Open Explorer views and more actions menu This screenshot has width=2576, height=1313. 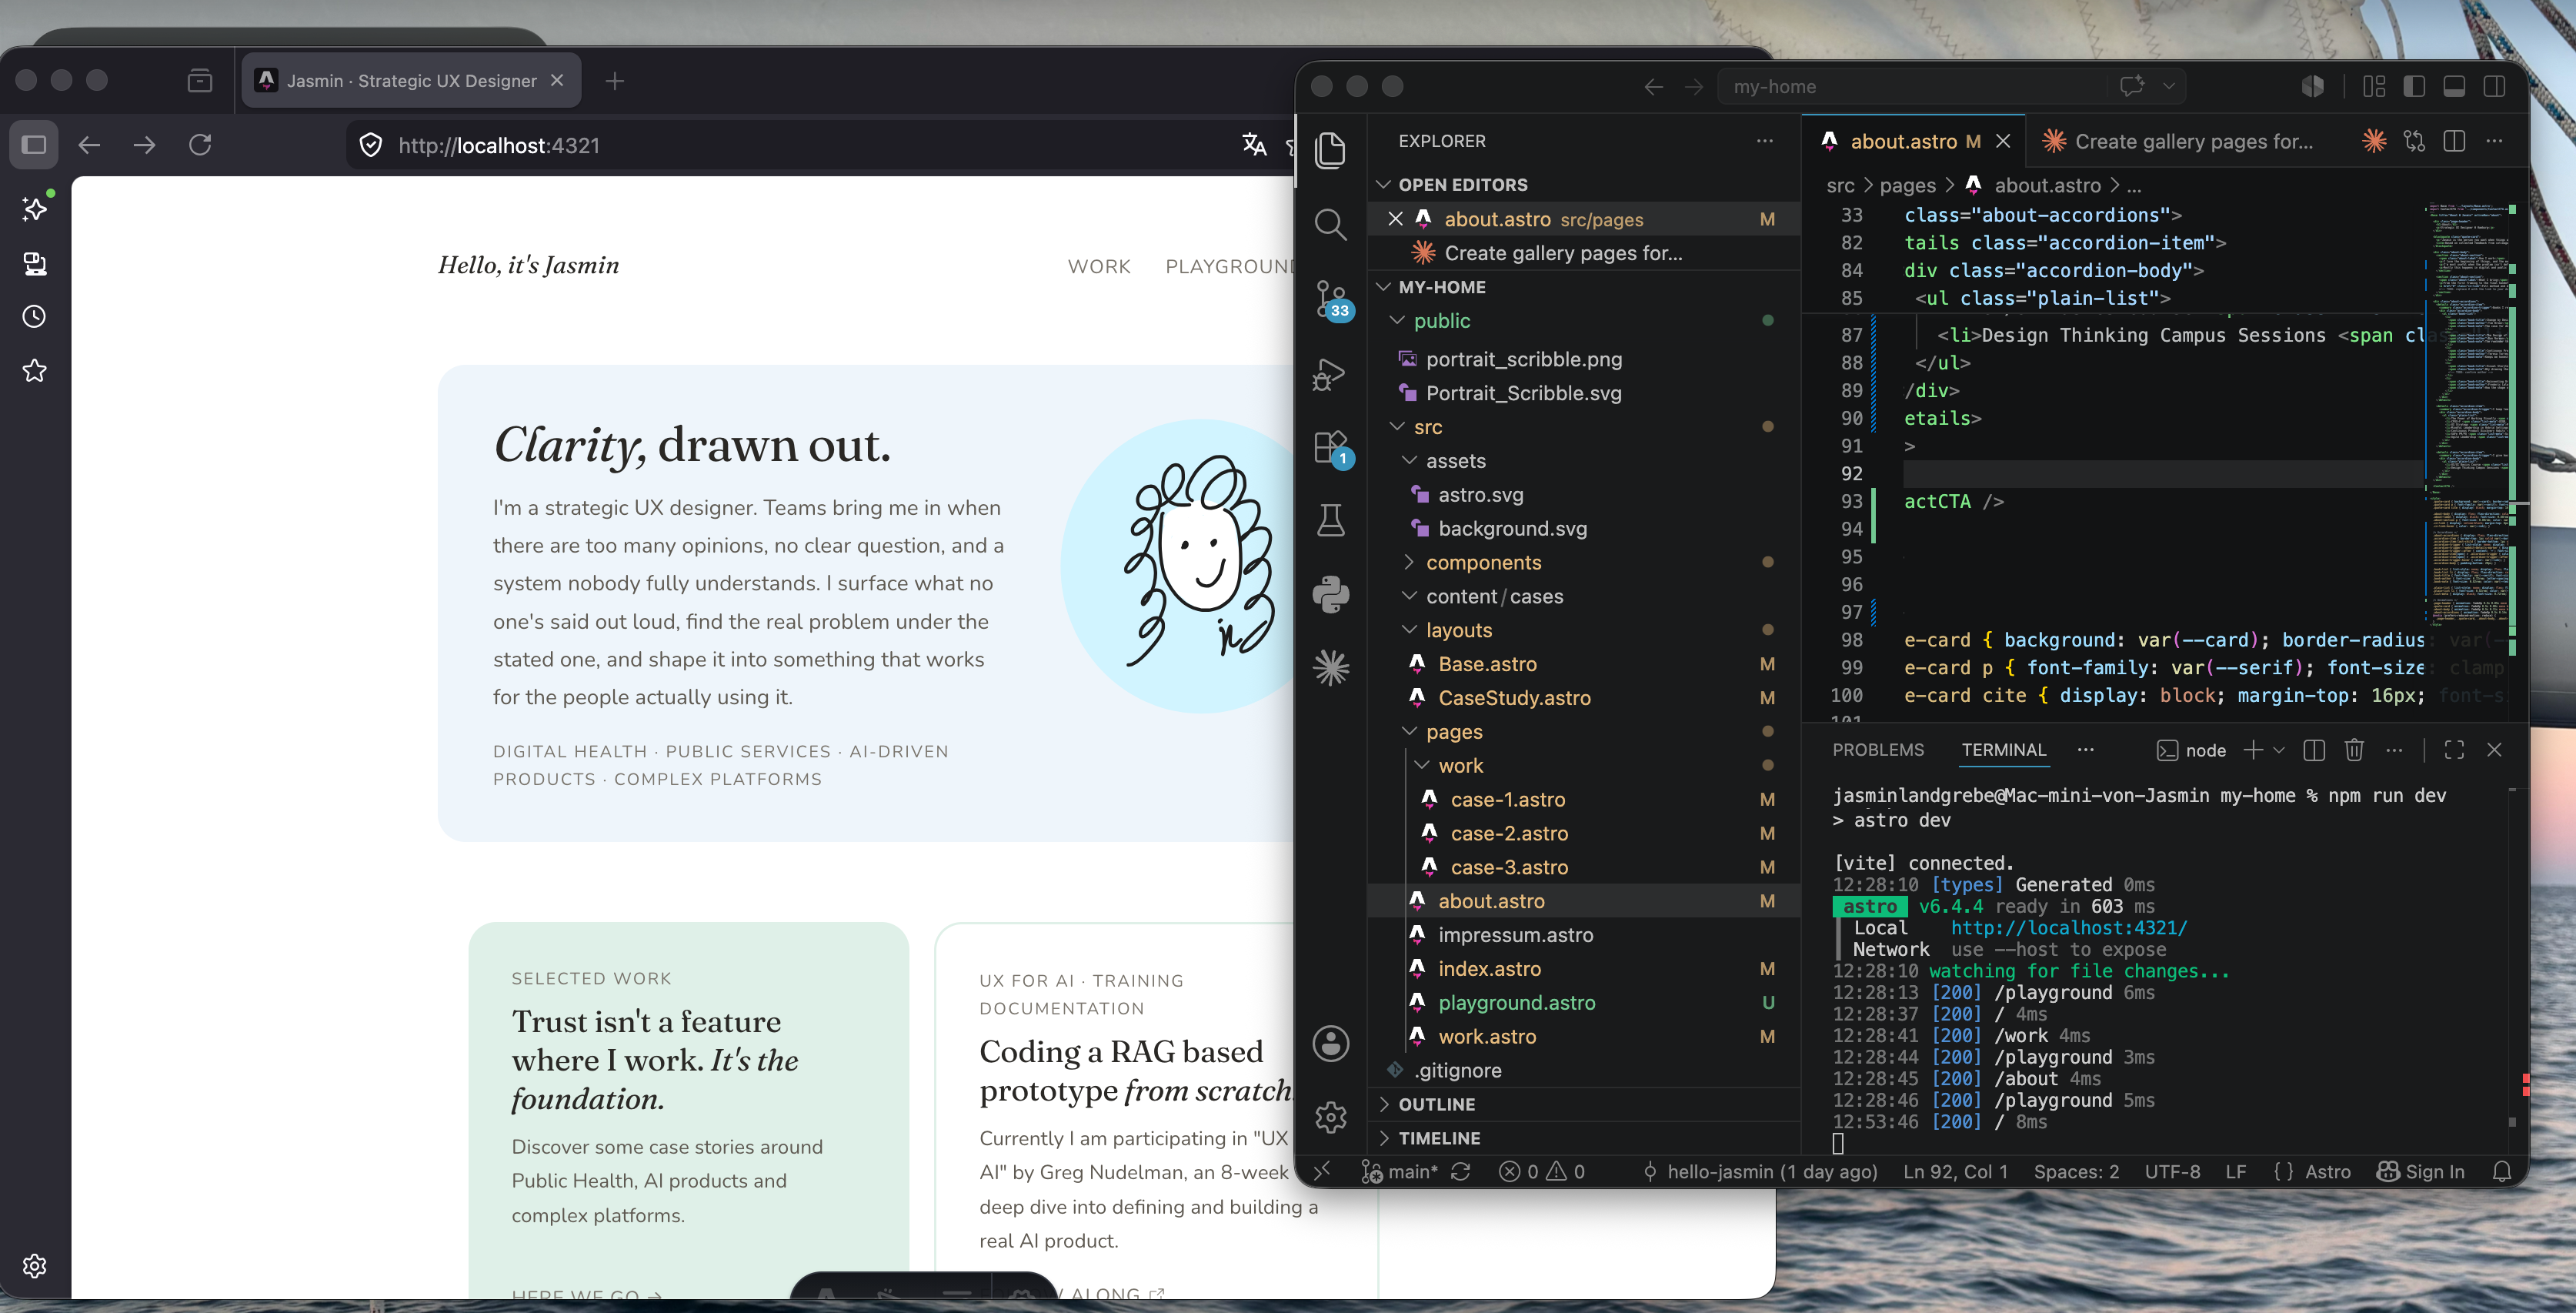[x=1765, y=141]
